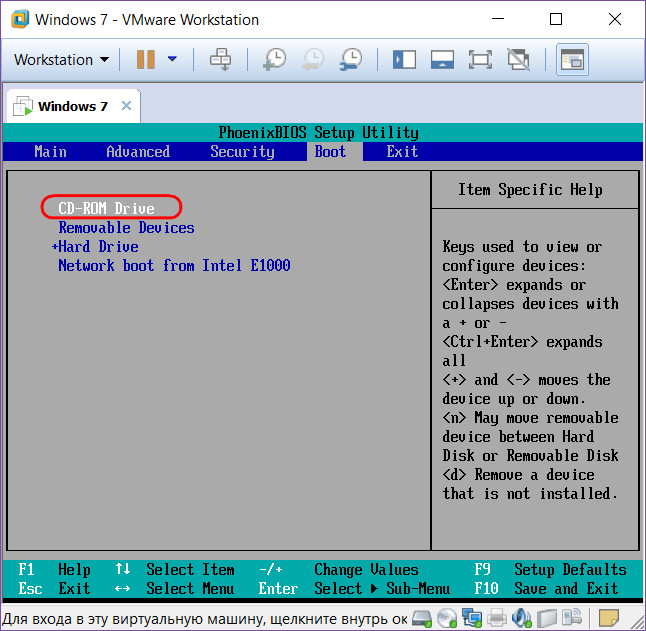
Task: Click the Boot BIOS menu
Action: (330, 152)
